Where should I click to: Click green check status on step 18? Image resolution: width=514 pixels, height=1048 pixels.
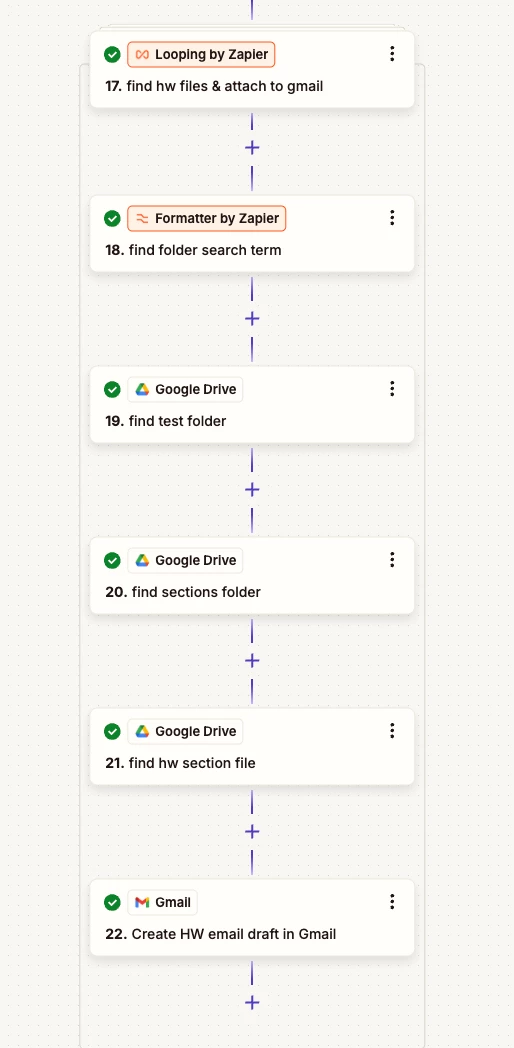(x=112, y=219)
